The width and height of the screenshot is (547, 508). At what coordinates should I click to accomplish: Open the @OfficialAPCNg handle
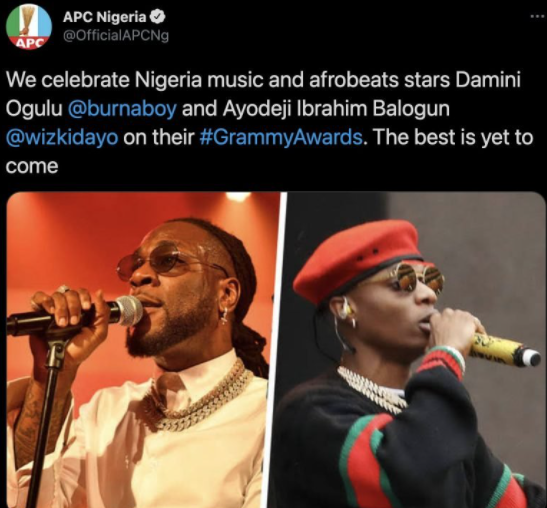click(116, 36)
